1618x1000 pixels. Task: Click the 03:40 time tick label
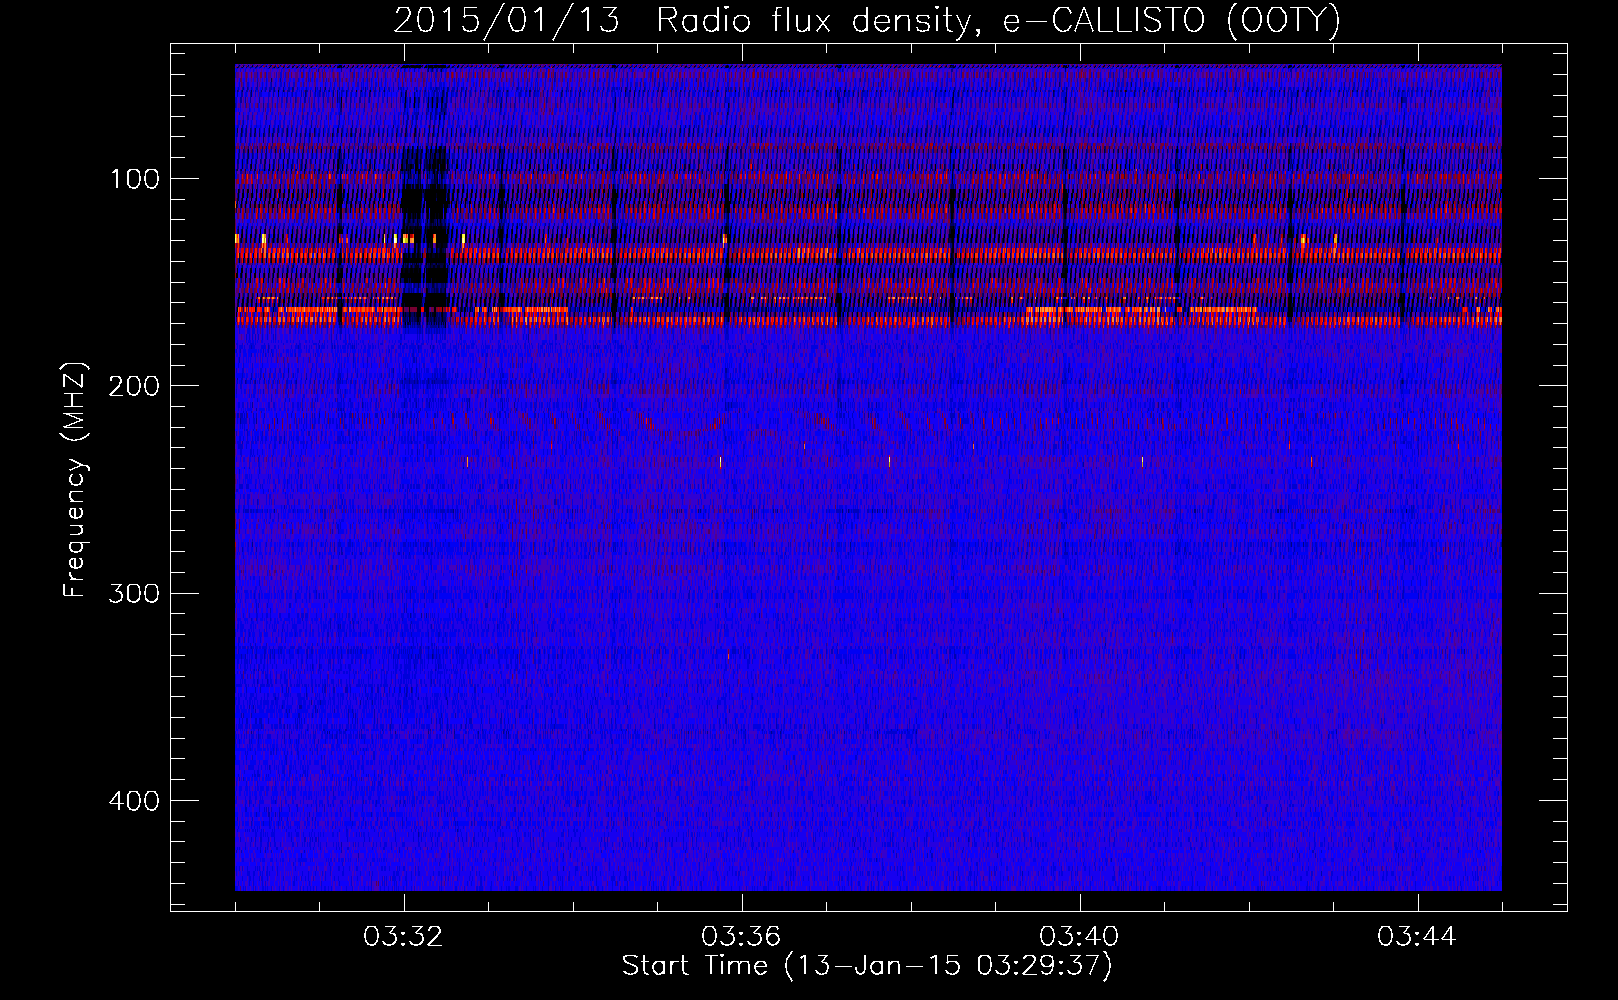tap(1079, 937)
